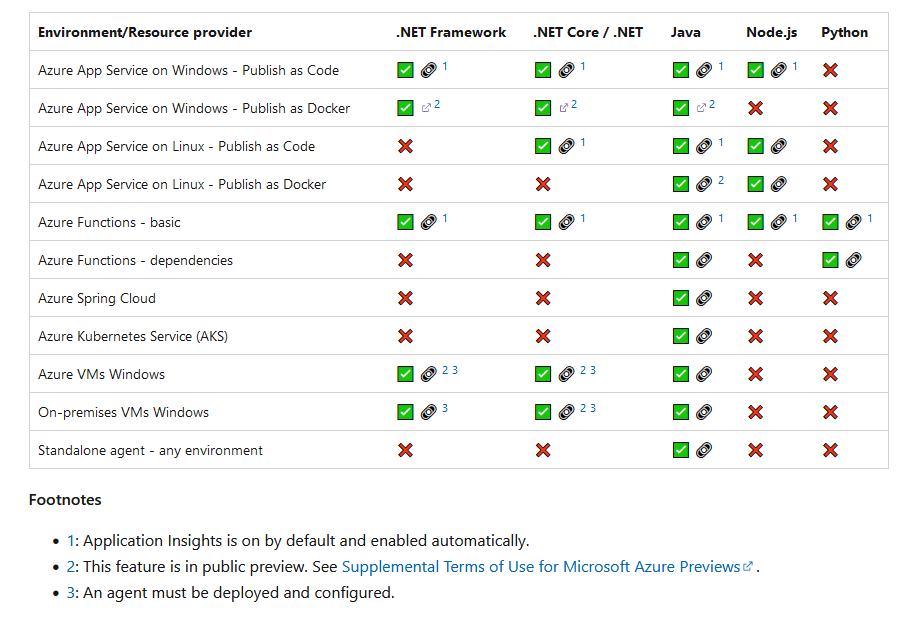Open footnote 2 next to Java Linux Docker link
Viewport: 906px width, 617px height.
coord(721,180)
